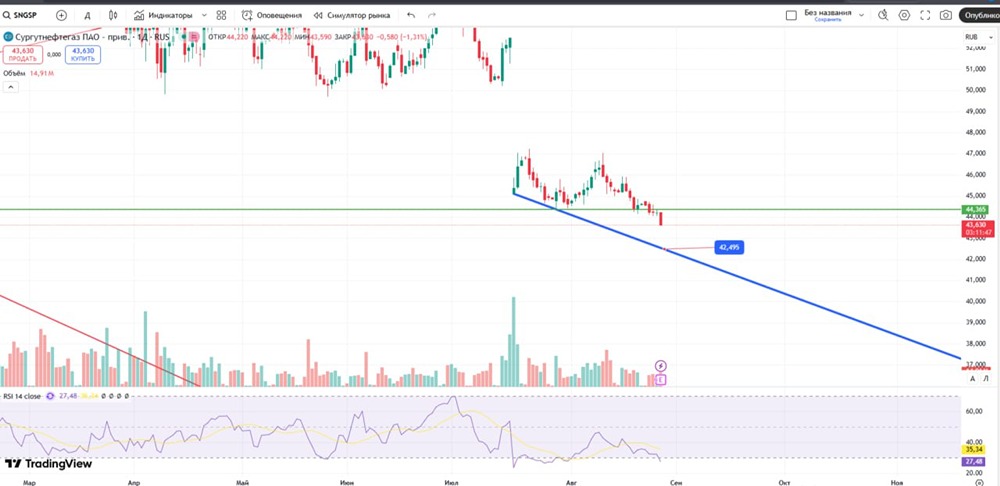Toggle the auto scale A button
The height and width of the screenshot is (486, 1000).
[973, 379]
